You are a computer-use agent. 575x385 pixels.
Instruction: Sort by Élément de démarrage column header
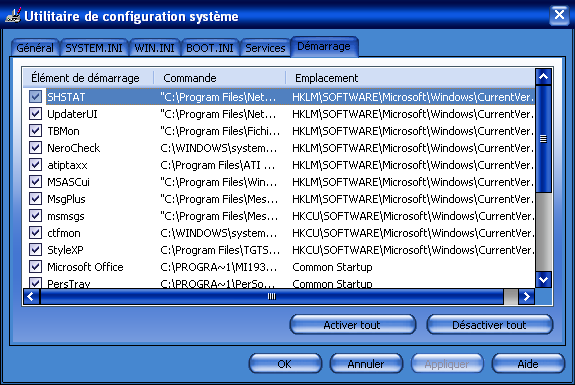(88, 78)
